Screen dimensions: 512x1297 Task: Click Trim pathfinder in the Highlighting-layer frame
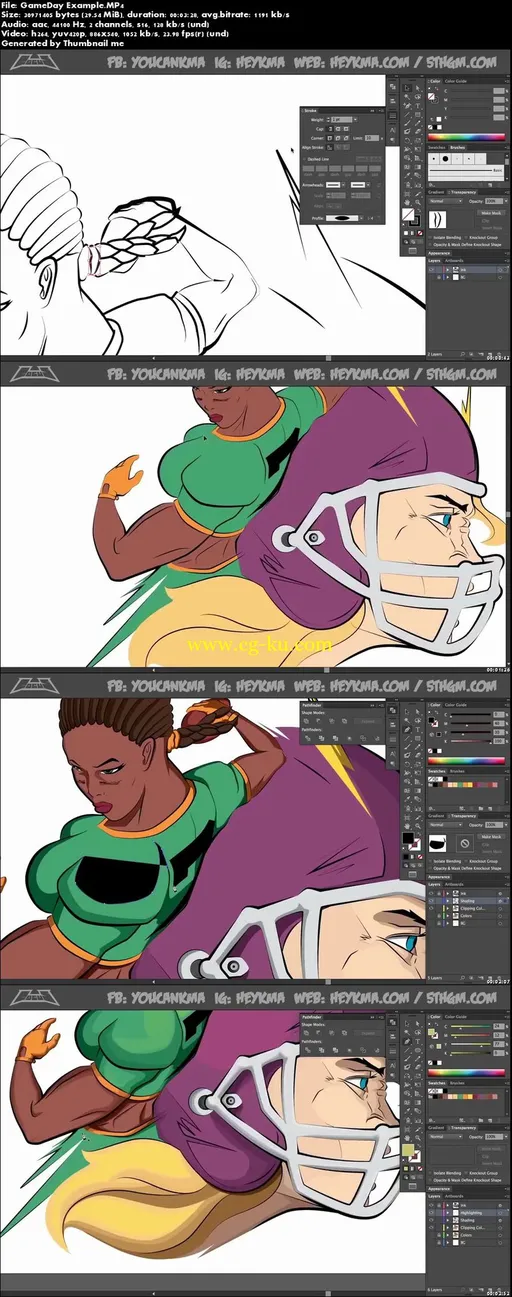(322, 1050)
